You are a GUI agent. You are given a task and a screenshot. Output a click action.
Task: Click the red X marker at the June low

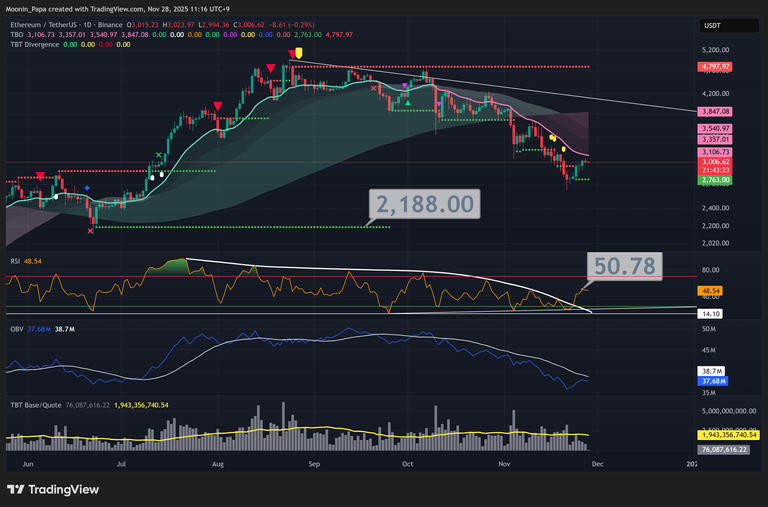point(91,231)
